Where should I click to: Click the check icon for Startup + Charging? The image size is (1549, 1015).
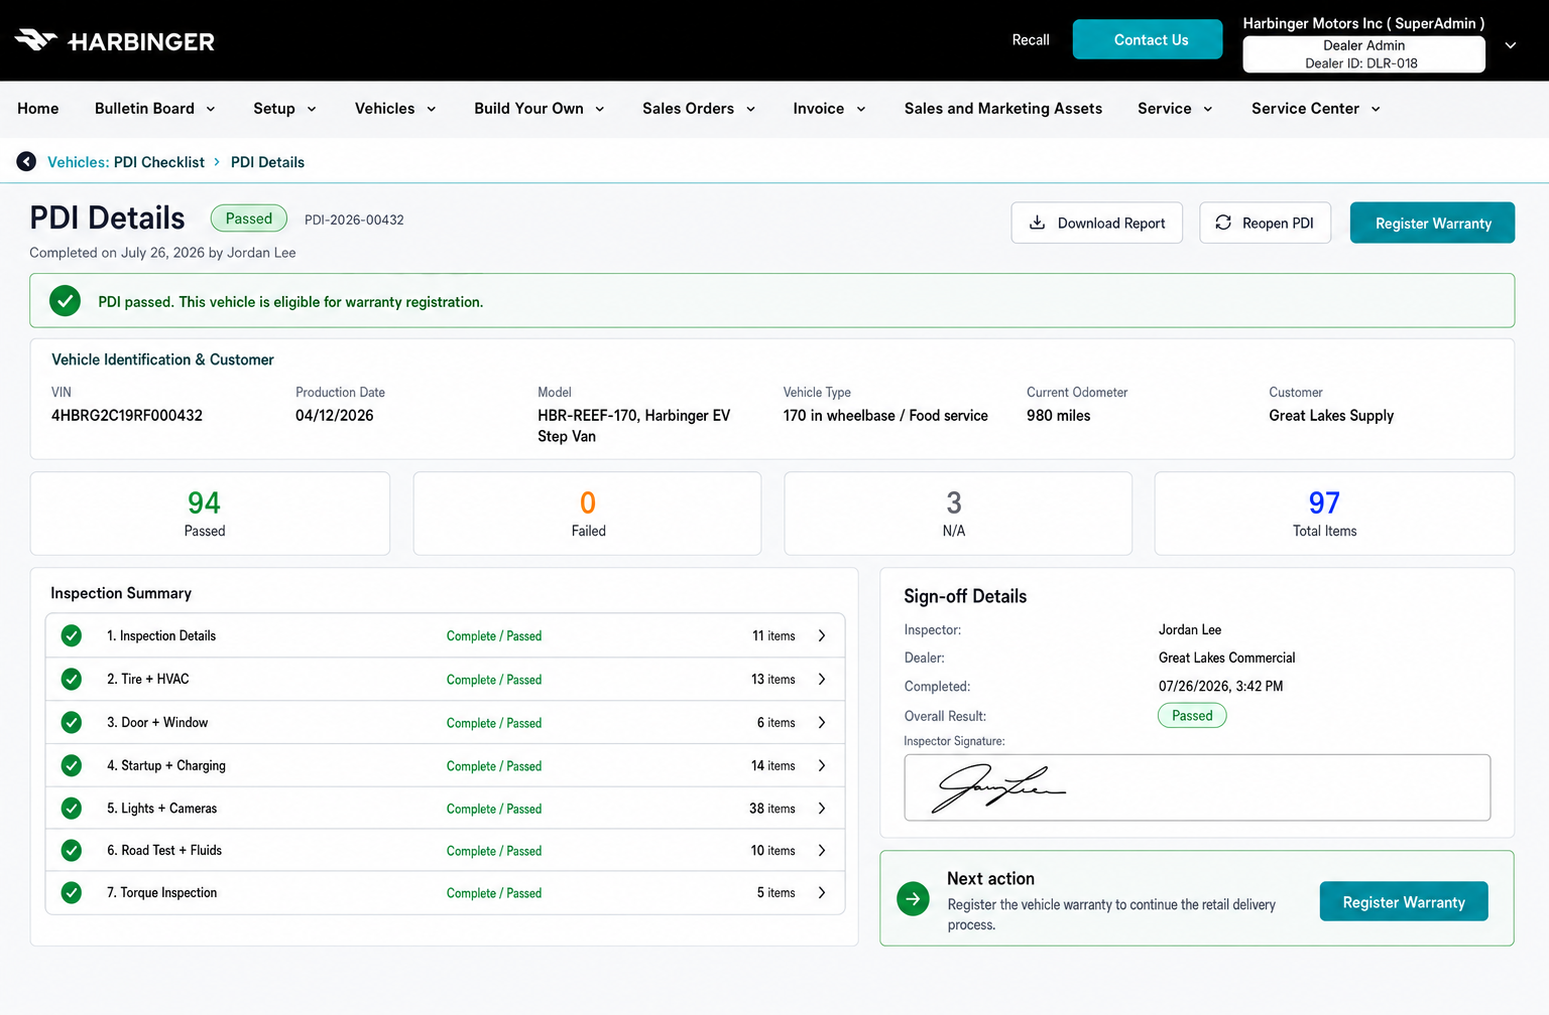[71, 765]
